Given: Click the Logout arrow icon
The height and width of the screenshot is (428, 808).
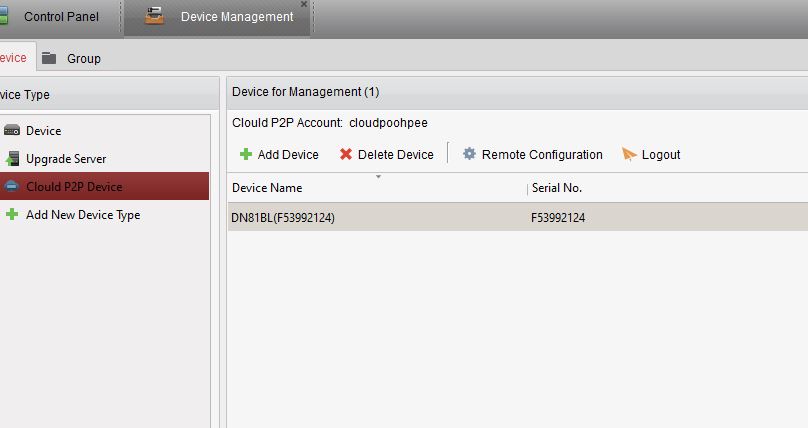Looking at the screenshot, I should click(x=629, y=154).
